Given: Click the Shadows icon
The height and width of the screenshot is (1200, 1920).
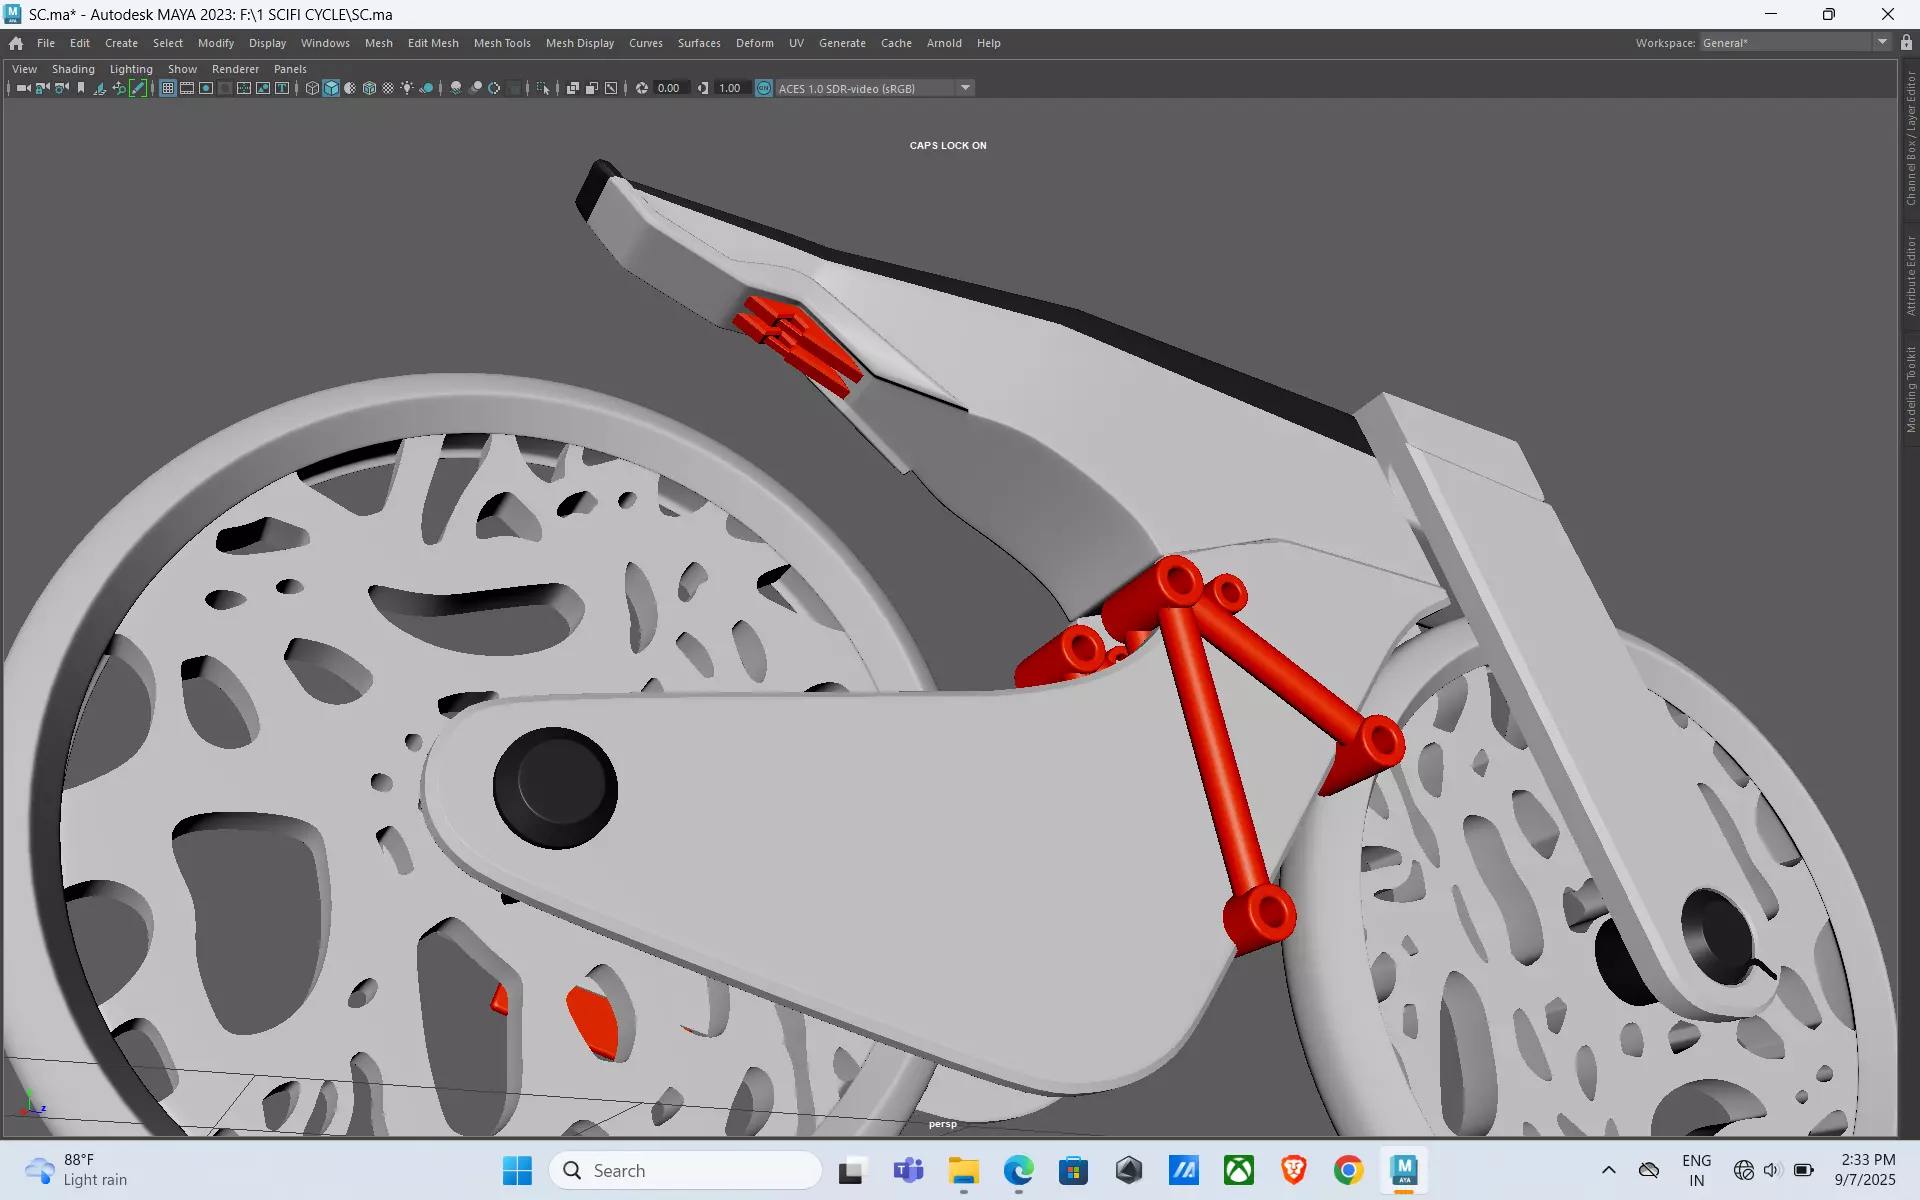Looking at the screenshot, I should click(x=426, y=88).
